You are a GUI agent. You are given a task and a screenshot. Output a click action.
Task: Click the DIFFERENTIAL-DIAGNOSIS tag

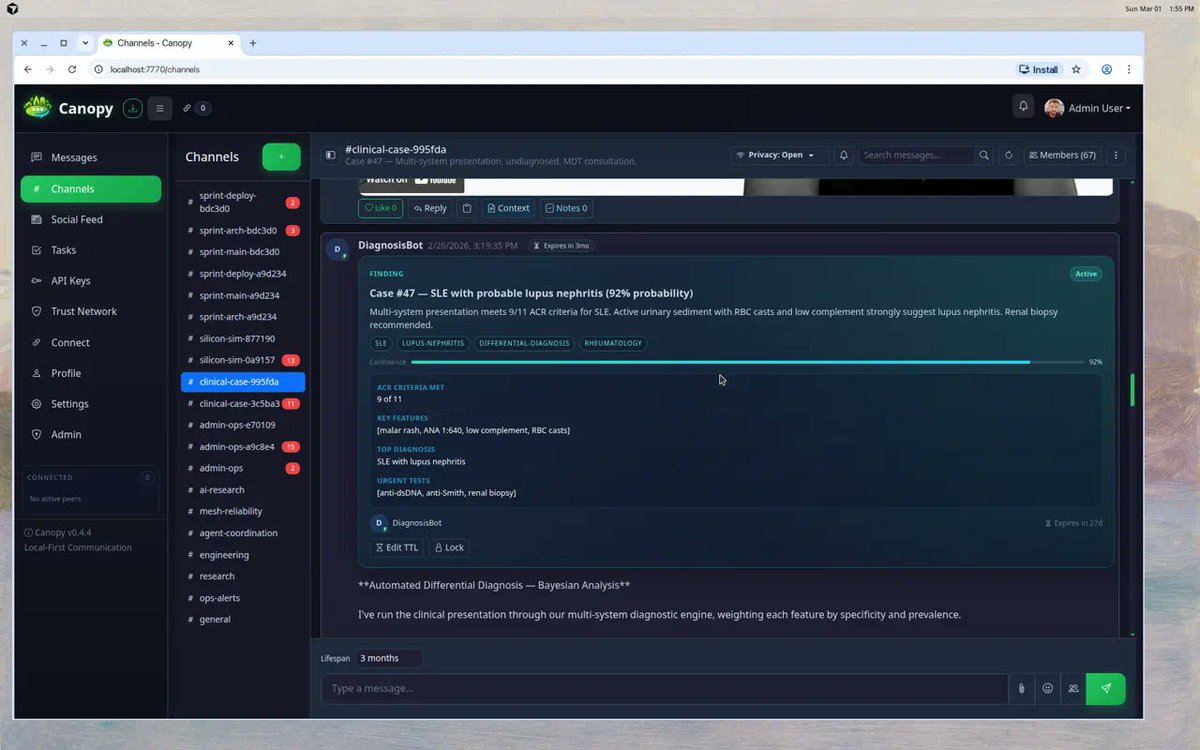[x=524, y=343]
